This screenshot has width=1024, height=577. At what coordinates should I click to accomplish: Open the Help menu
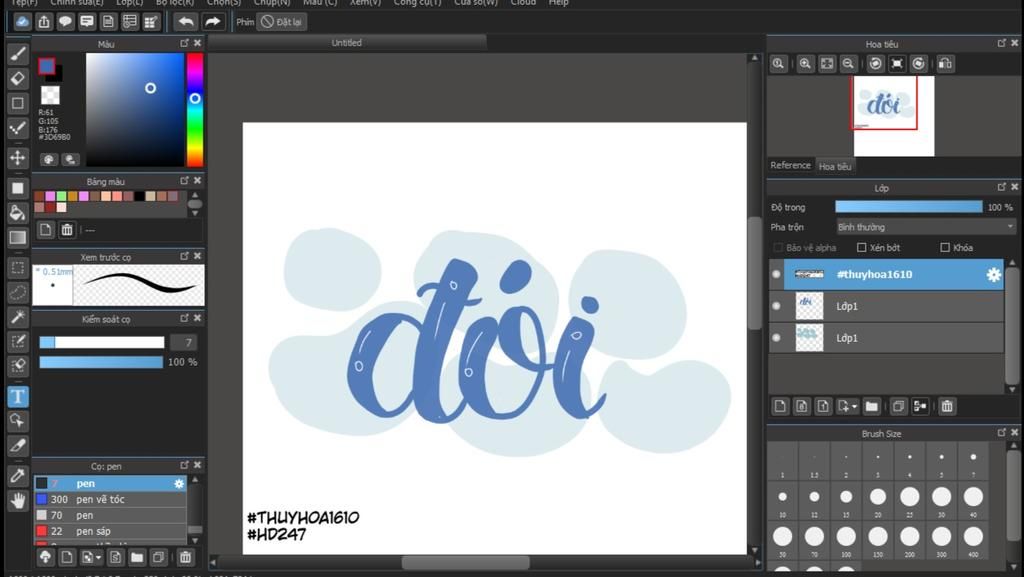[558, 3]
